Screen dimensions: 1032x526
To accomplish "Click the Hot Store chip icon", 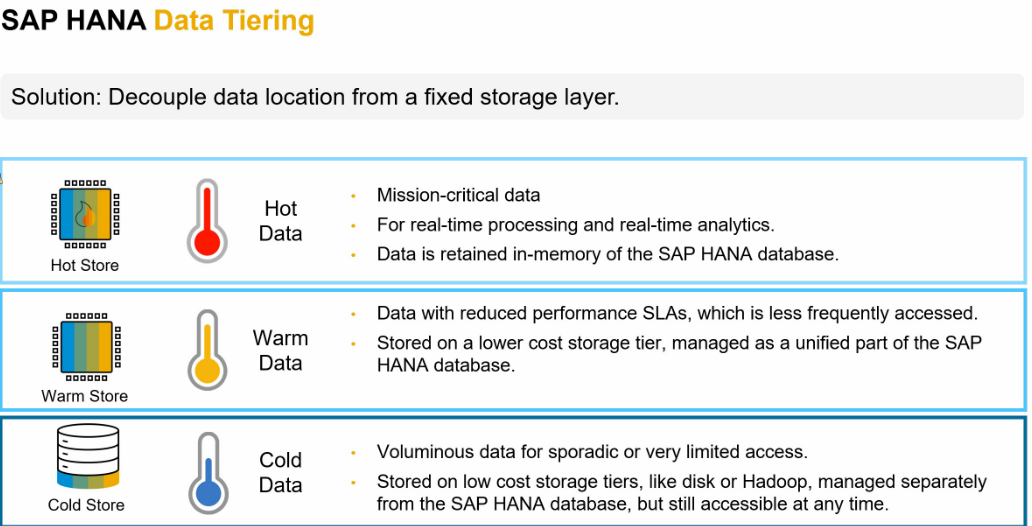I will pyautogui.click(x=85, y=215).
